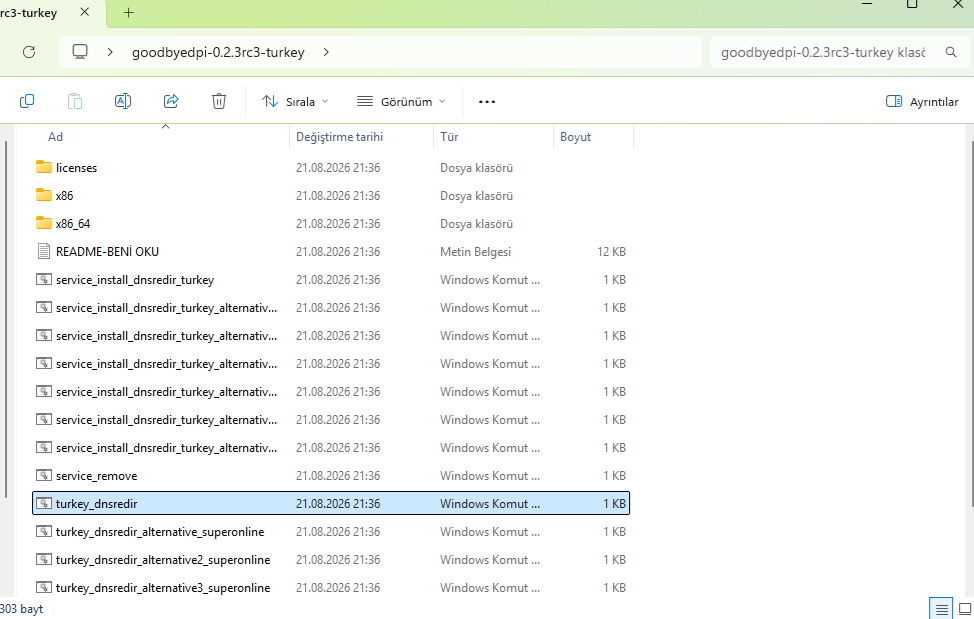This screenshot has height=619, width=974.
Task: Click into the folder search box
Action: point(823,52)
